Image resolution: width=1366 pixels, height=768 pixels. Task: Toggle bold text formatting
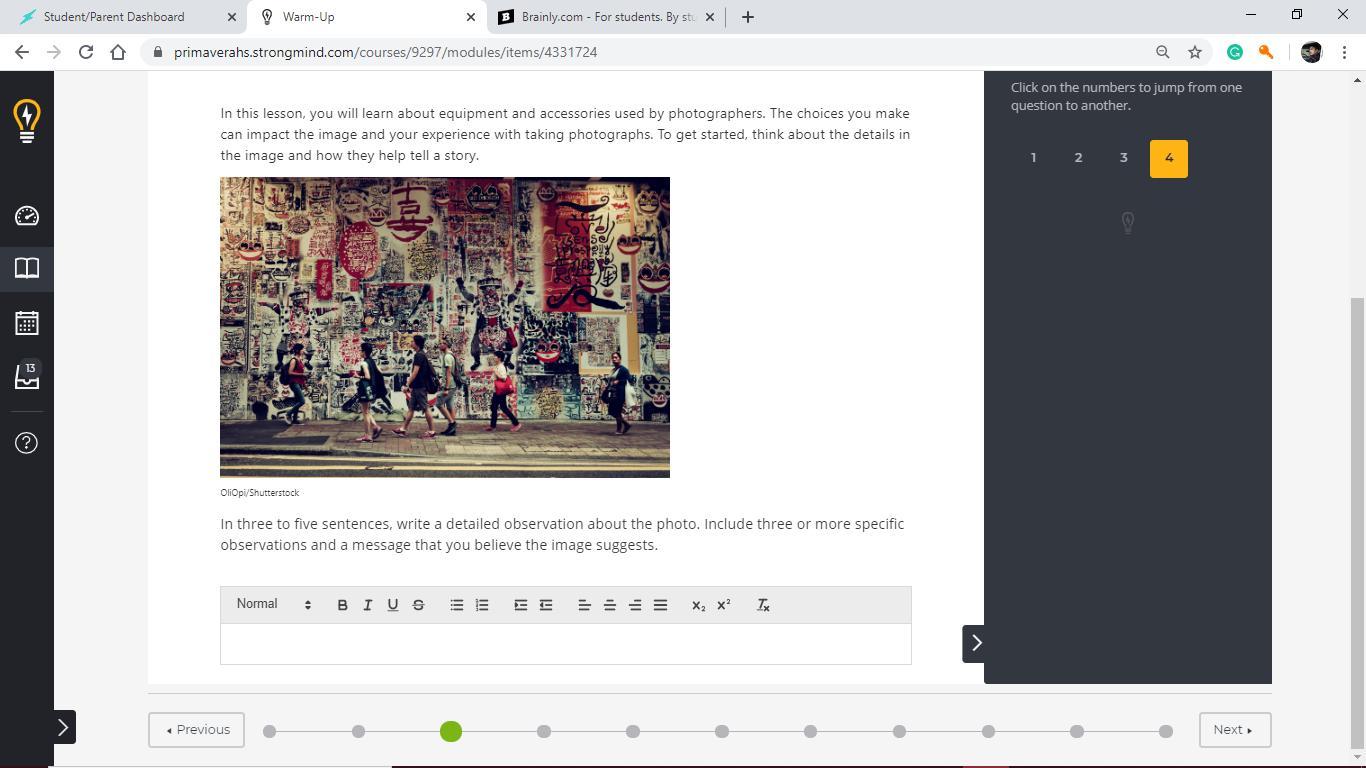point(342,605)
